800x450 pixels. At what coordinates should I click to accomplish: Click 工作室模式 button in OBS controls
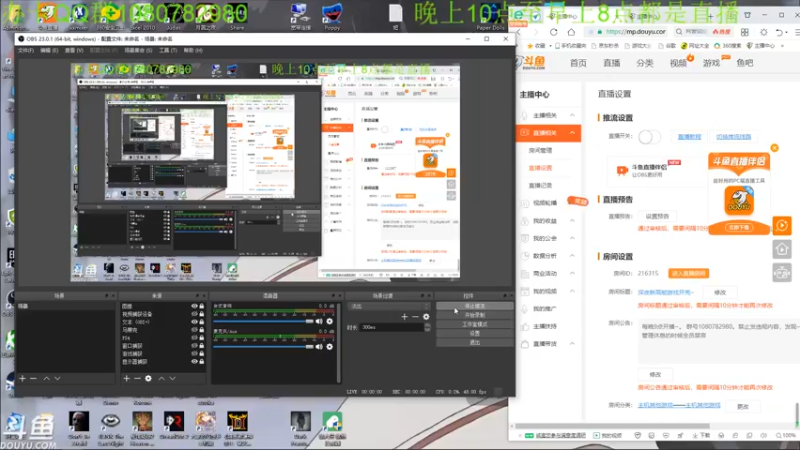pyautogui.click(x=474, y=324)
